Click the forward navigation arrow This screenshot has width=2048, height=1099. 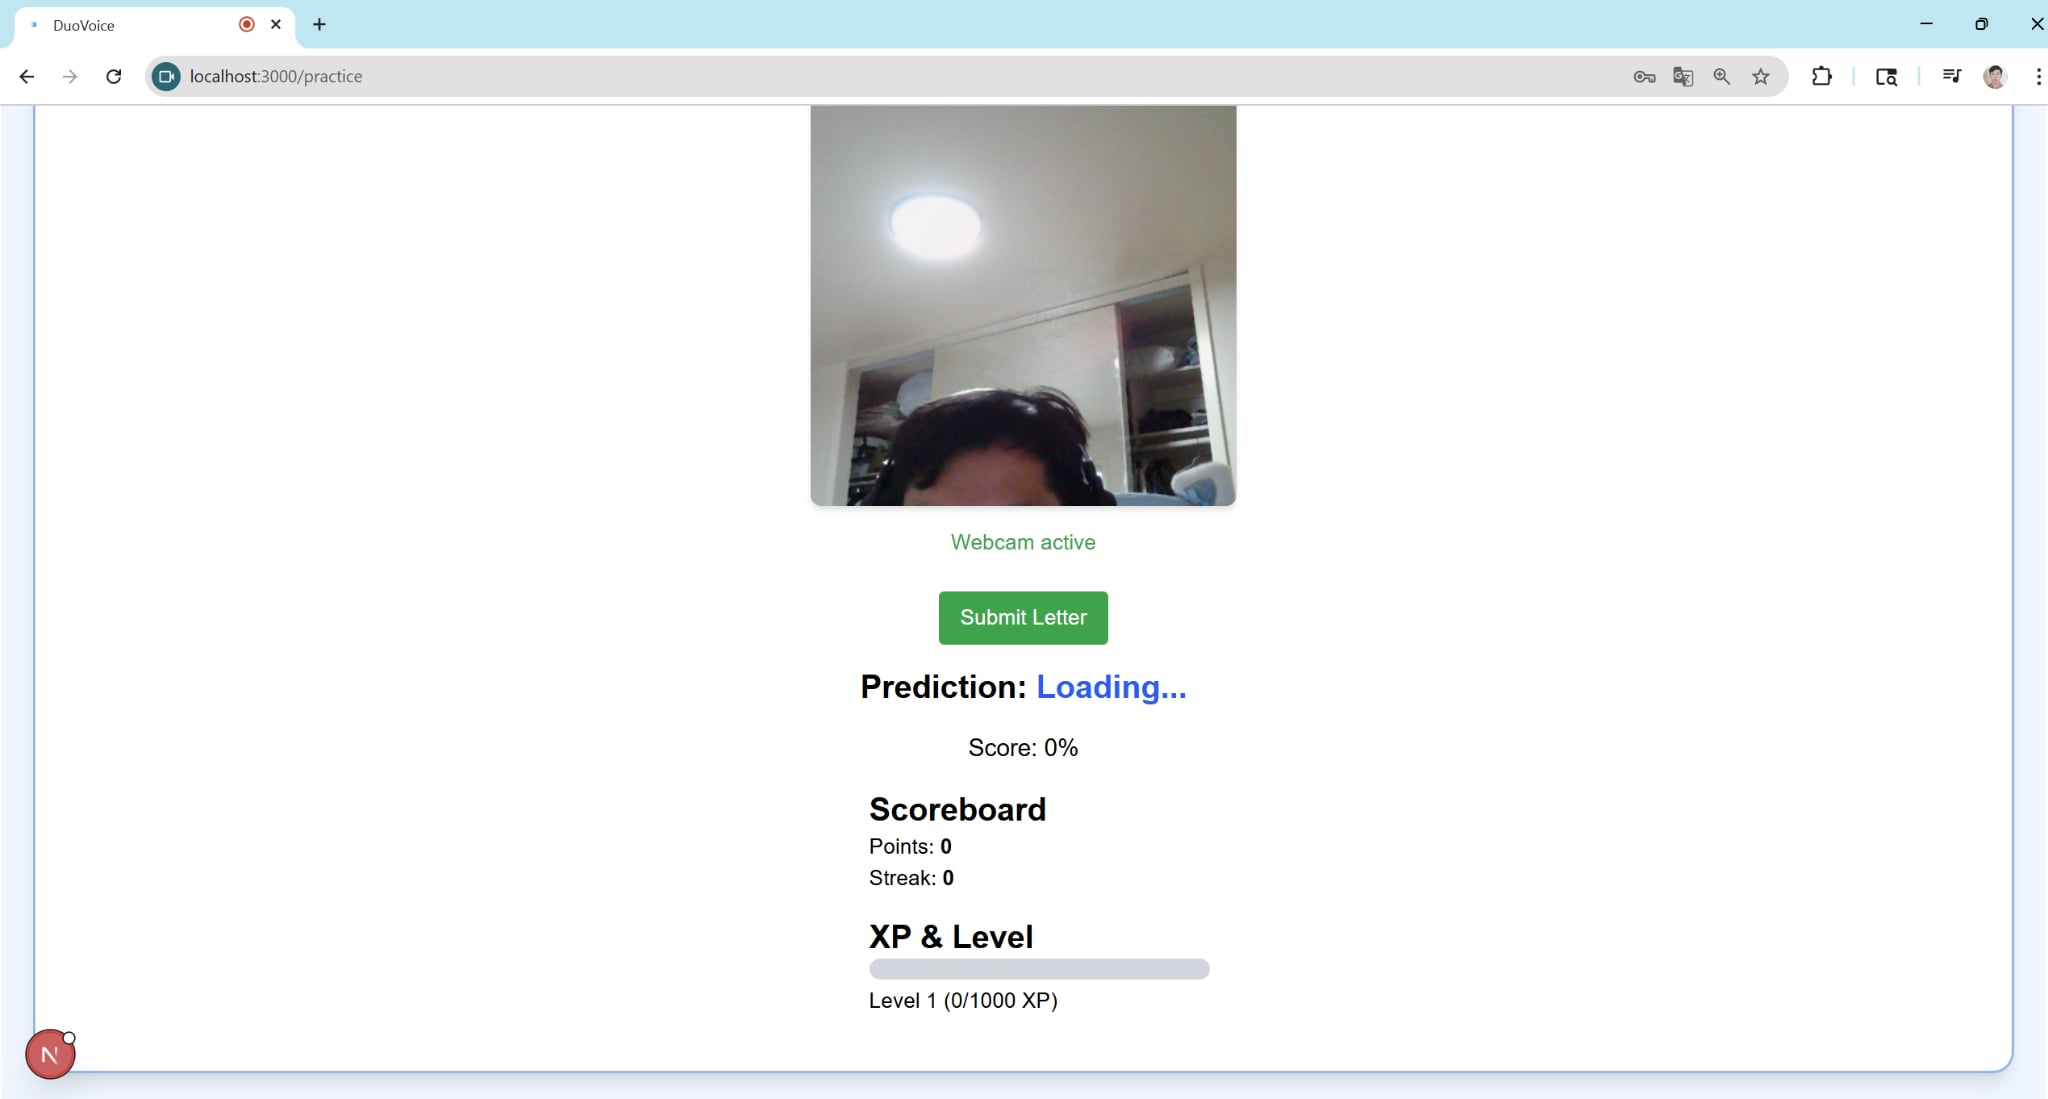tap(70, 76)
